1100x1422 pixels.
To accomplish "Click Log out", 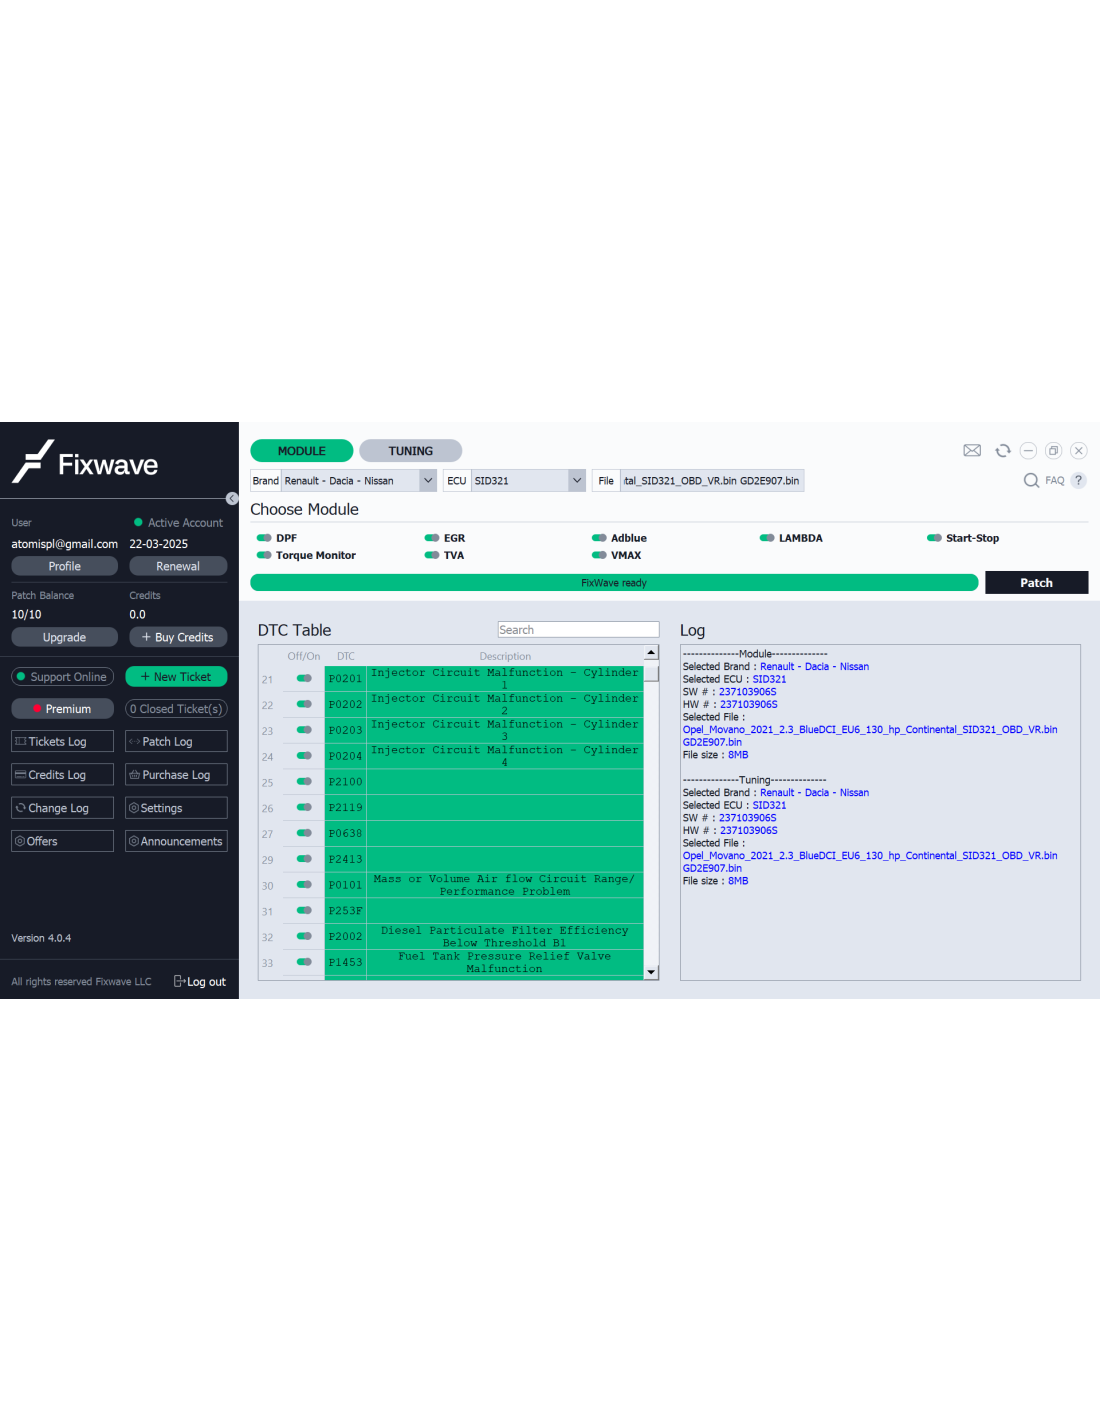I will point(200,982).
